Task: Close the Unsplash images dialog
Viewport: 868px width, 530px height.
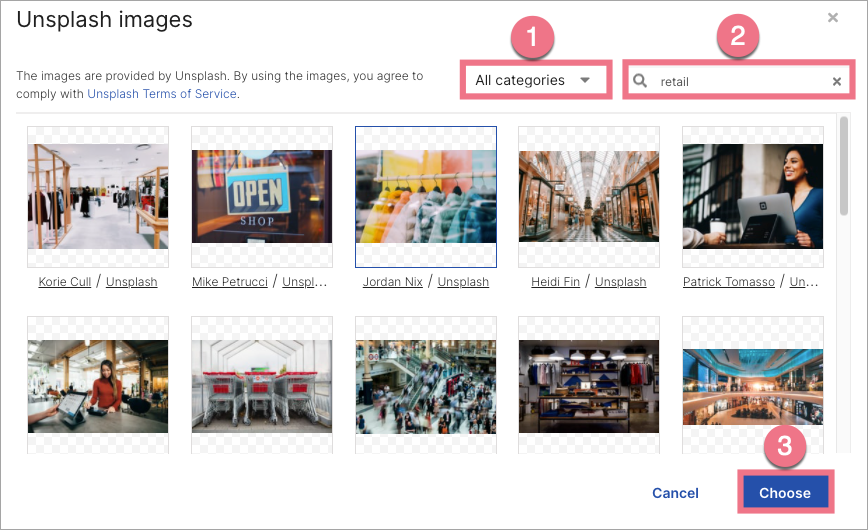Action: pyautogui.click(x=833, y=18)
